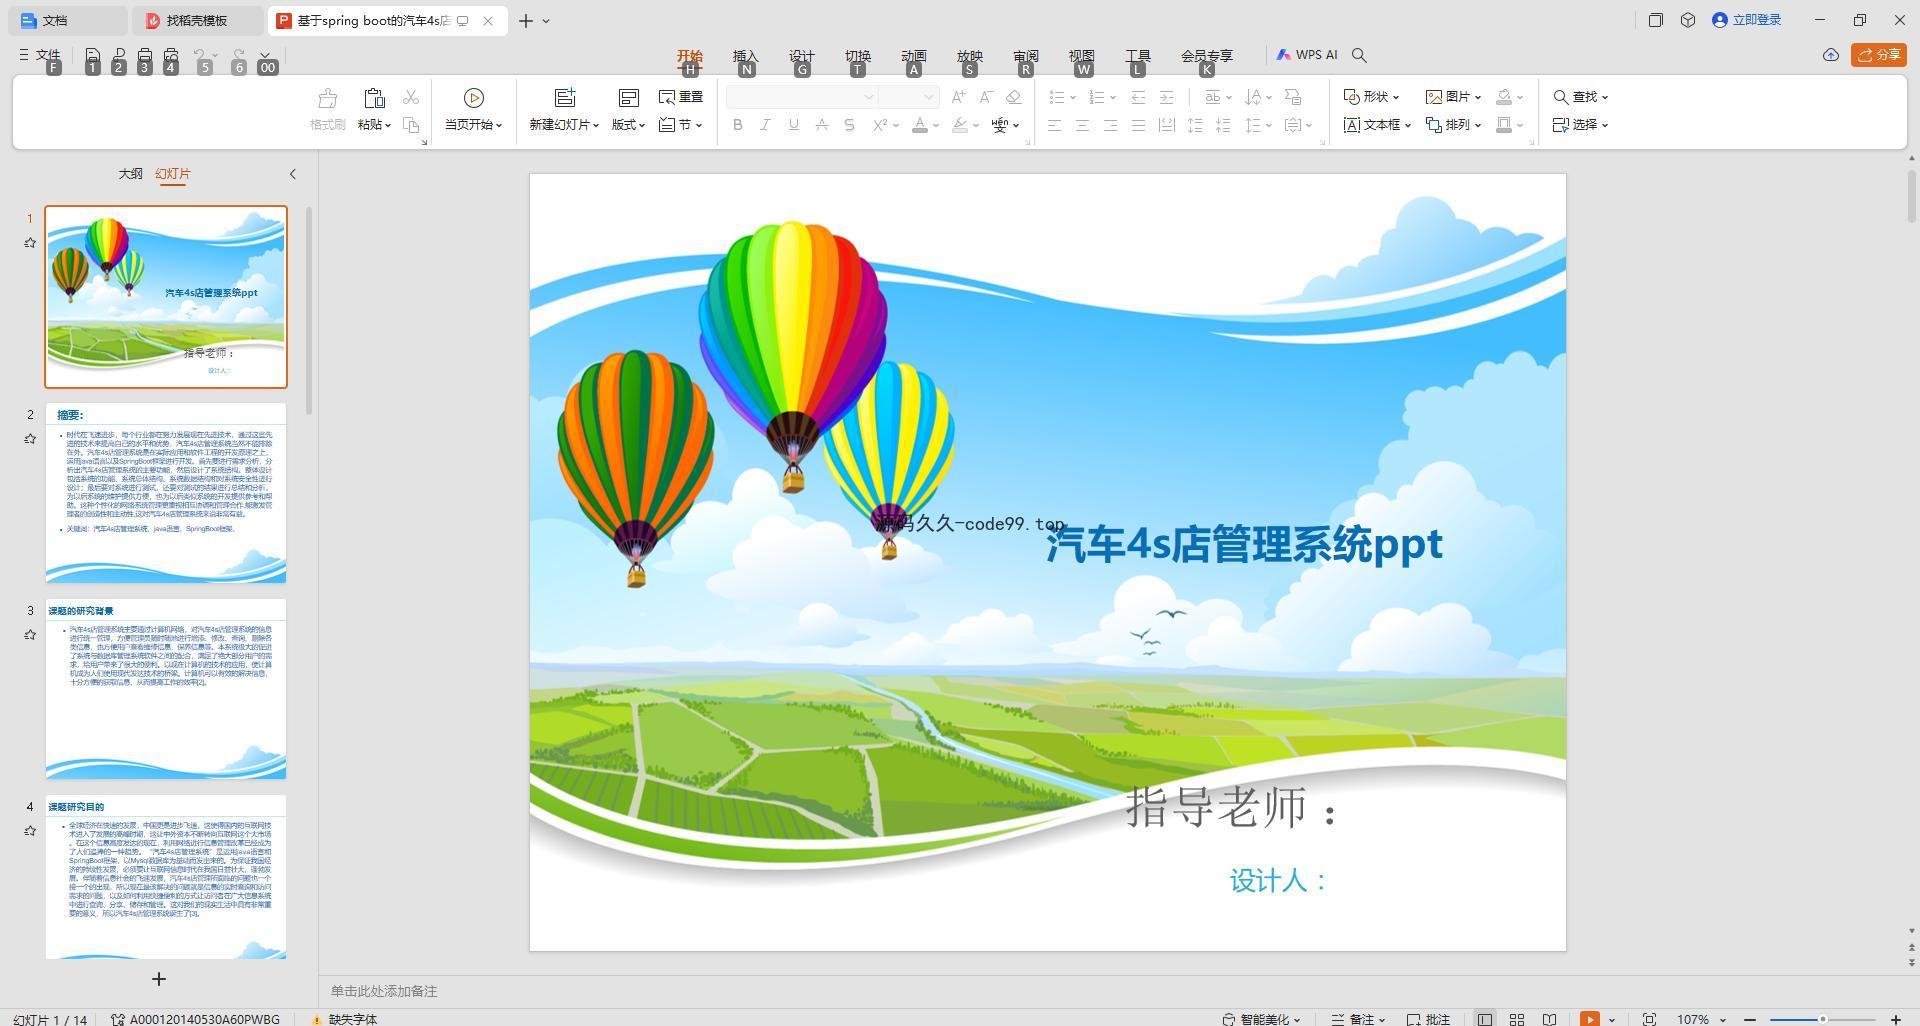Click the Copy icon below scissors
The height and width of the screenshot is (1026, 1920).
coord(410,125)
